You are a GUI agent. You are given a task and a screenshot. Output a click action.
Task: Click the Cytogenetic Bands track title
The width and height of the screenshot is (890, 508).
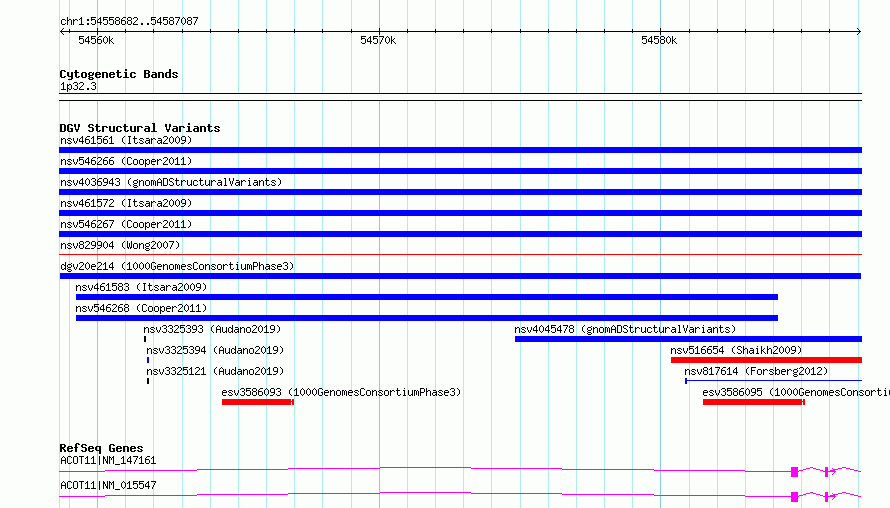click(x=119, y=74)
